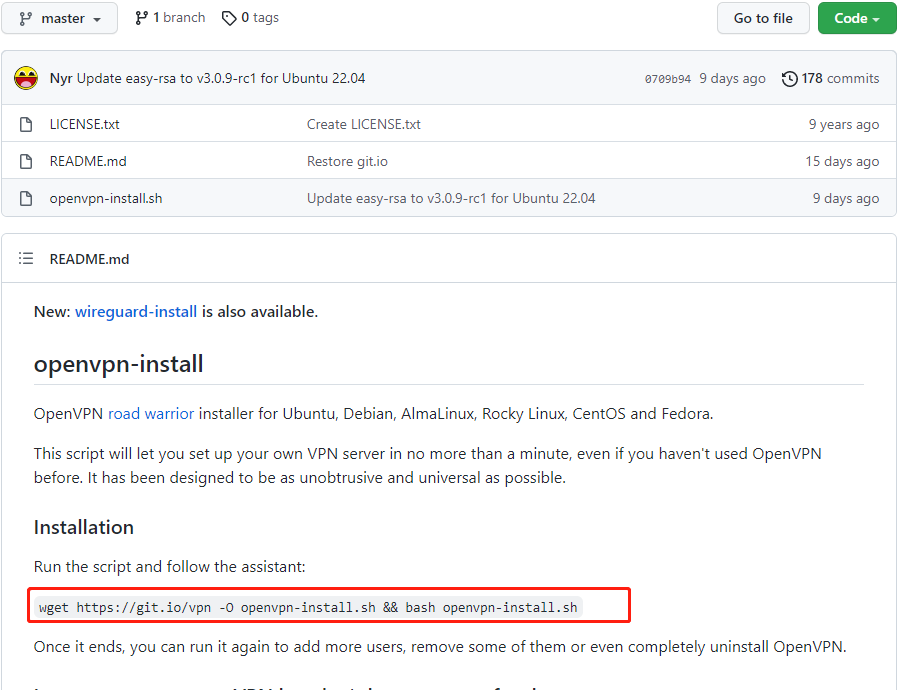Toggle the README table of contents icon
Image resolution: width=915 pixels, height=690 pixels.
tap(26, 259)
